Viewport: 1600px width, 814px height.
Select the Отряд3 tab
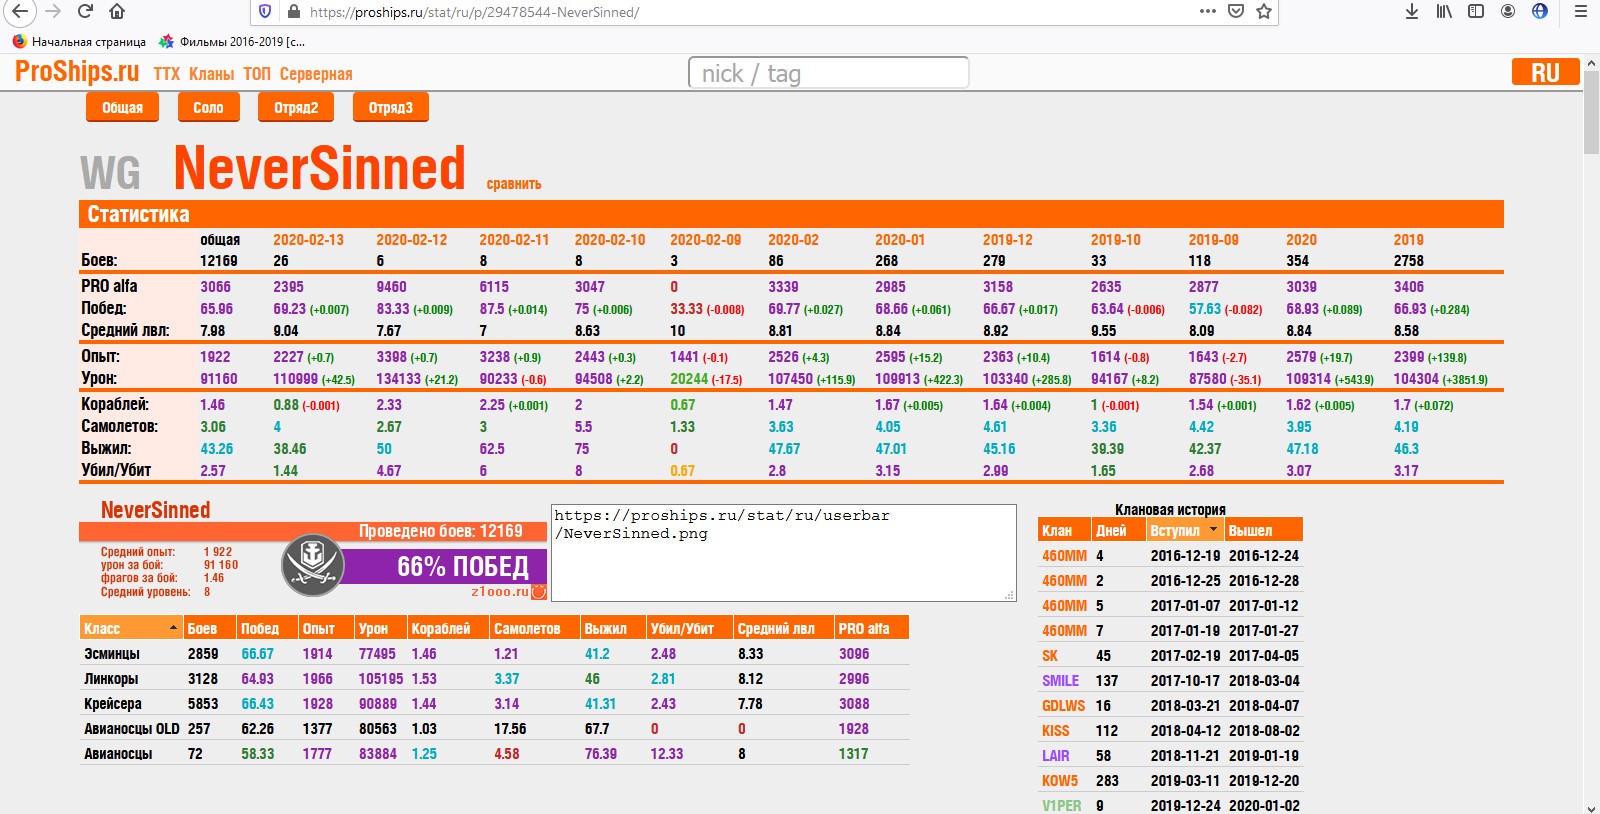390,107
